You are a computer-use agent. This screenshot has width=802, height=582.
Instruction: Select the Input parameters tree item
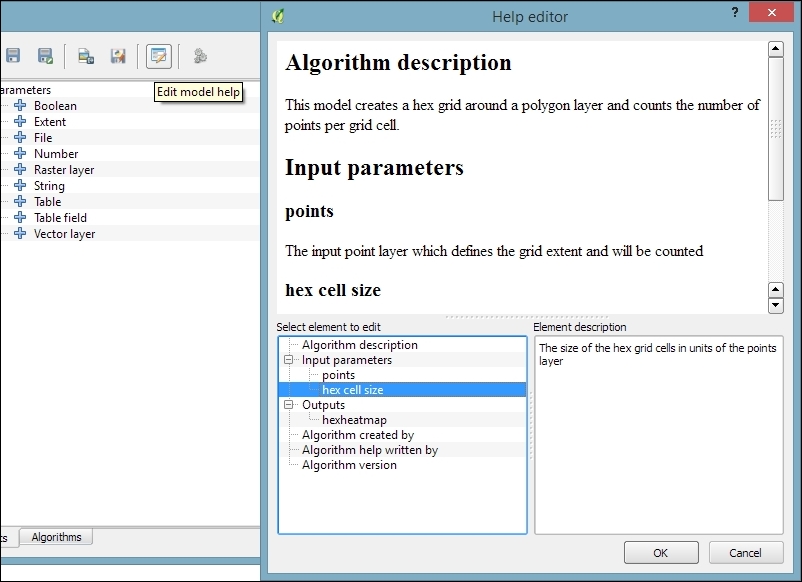coord(347,360)
